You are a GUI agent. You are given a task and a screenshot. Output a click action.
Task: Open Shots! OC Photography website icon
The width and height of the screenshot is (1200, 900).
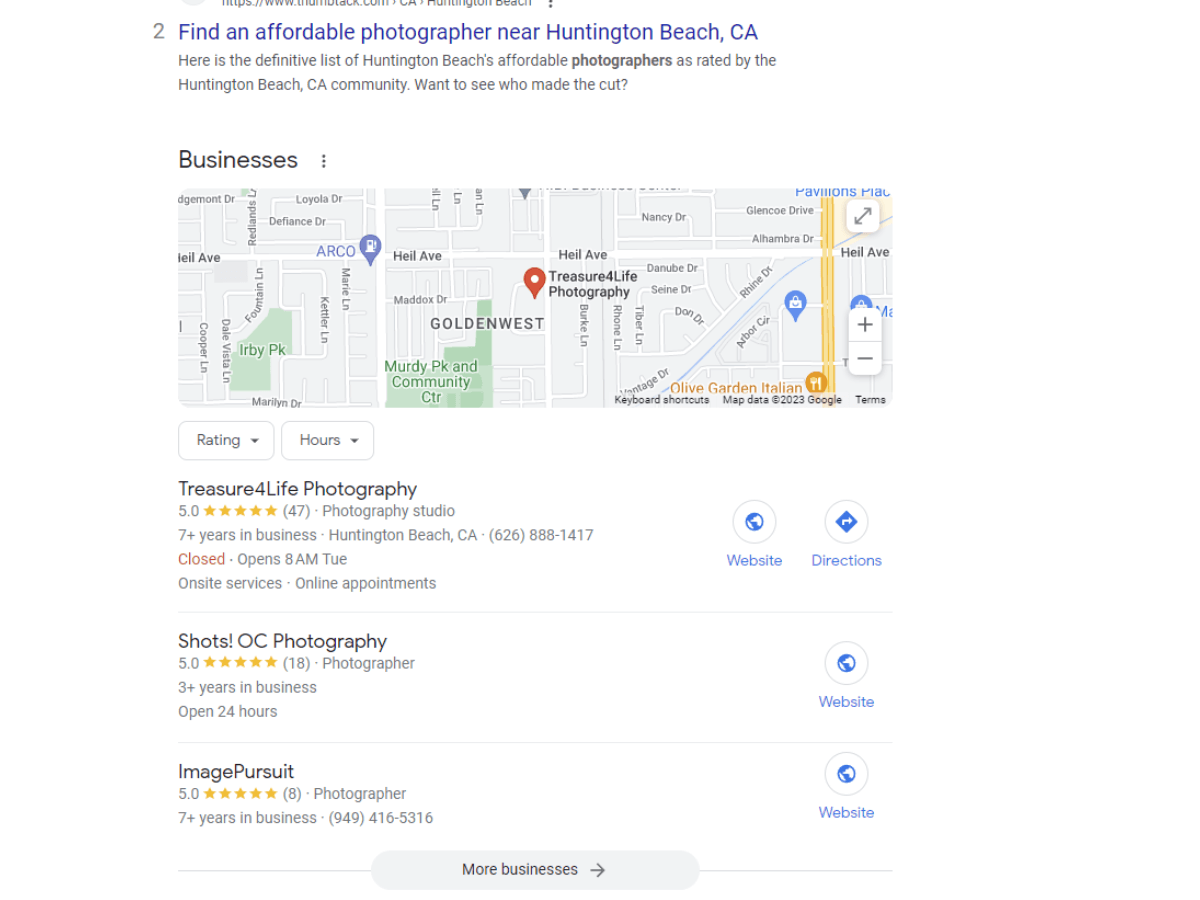[846, 663]
